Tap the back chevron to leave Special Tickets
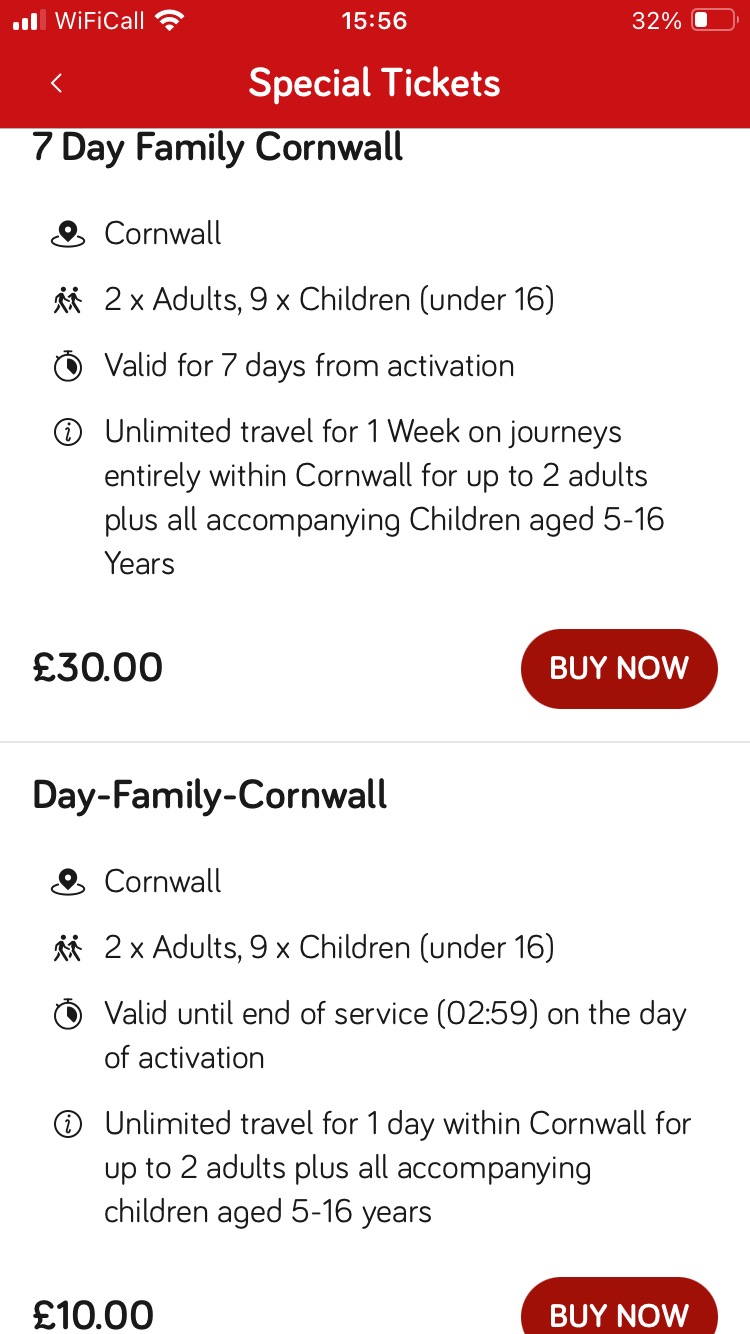 [x=56, y=83]
